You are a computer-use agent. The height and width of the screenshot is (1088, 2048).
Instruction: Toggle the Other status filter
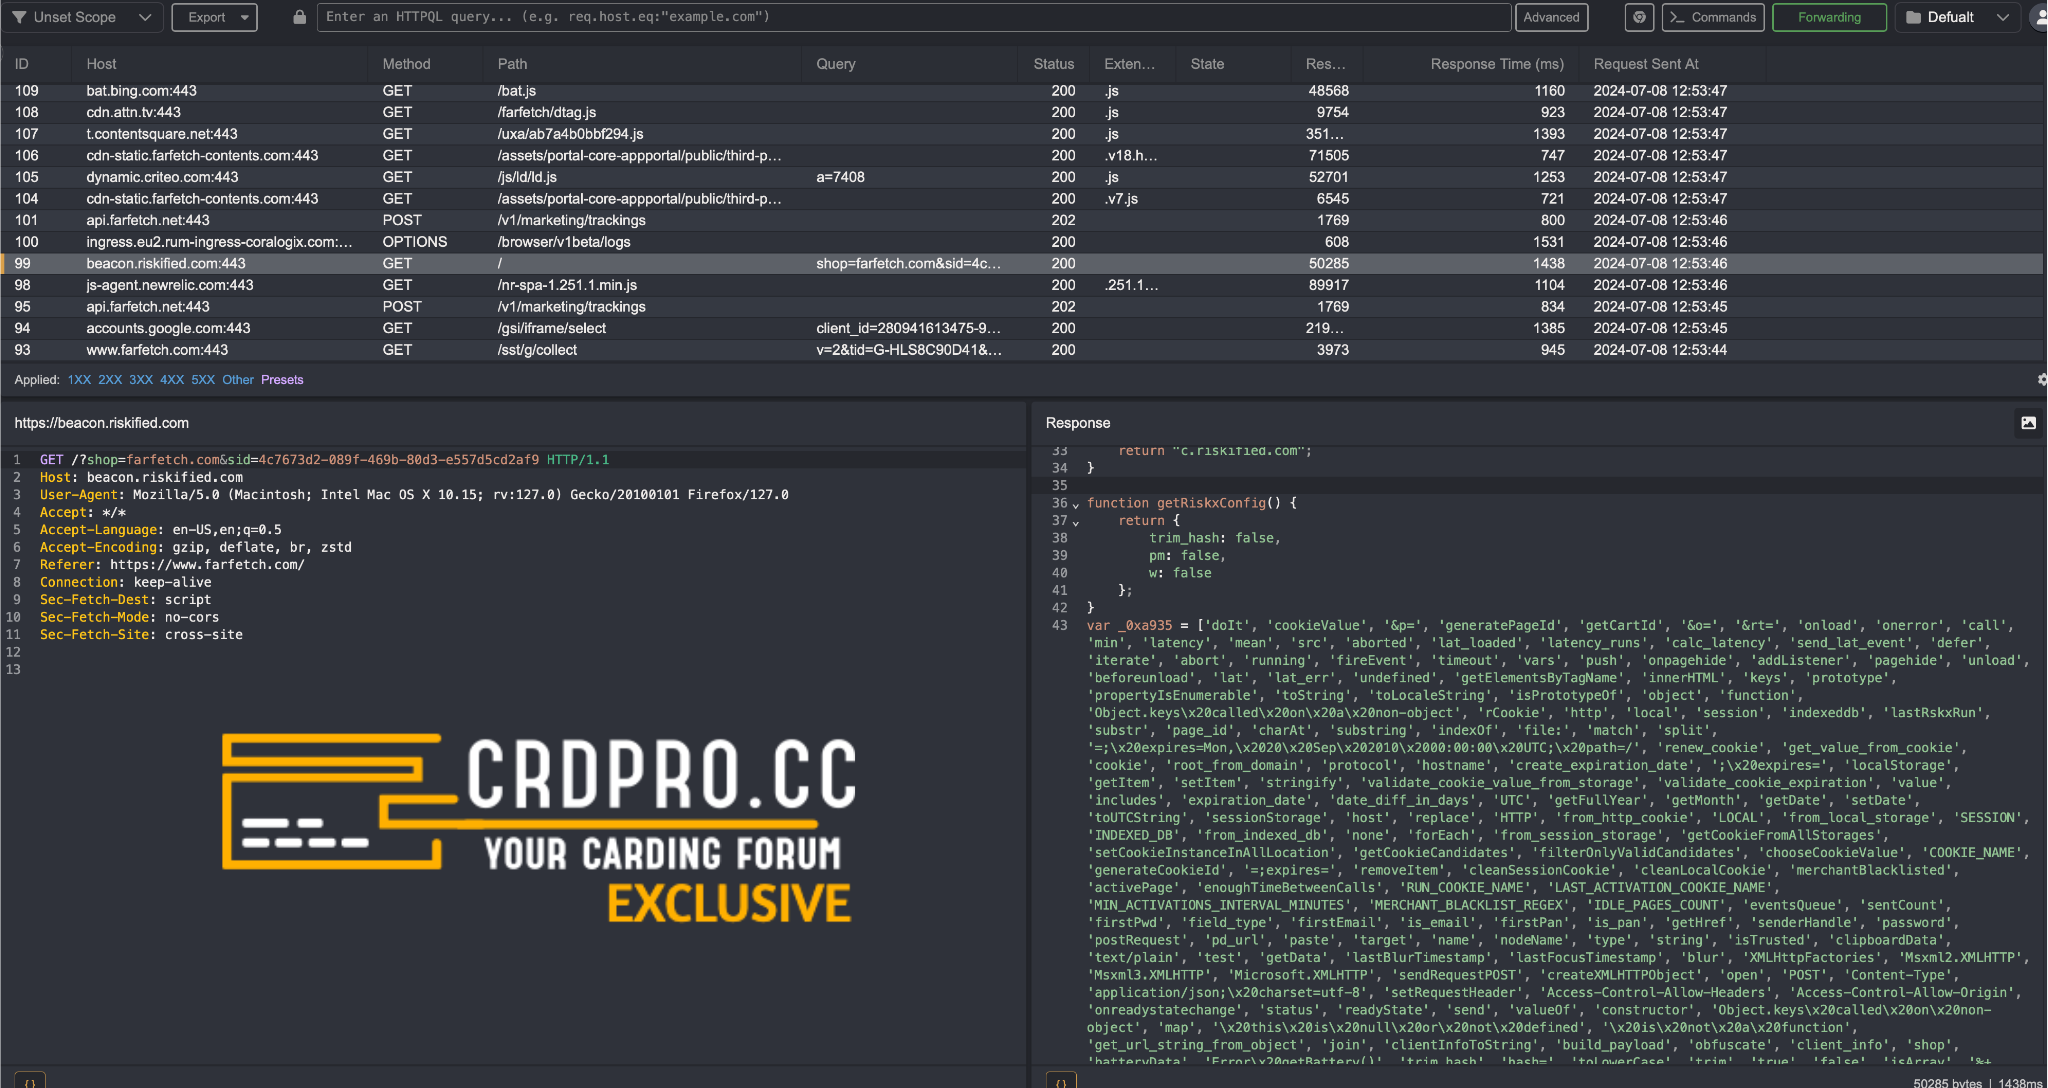tap(238, 380)
